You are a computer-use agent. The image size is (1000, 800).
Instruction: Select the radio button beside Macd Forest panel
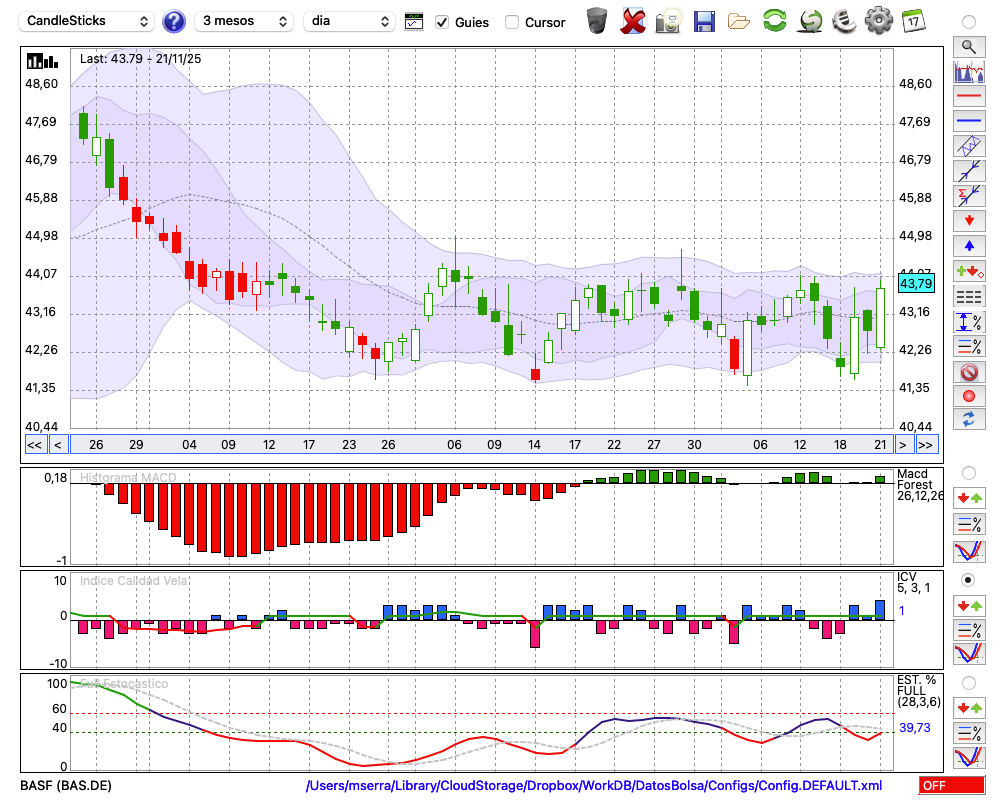click(x=968, y=472)
